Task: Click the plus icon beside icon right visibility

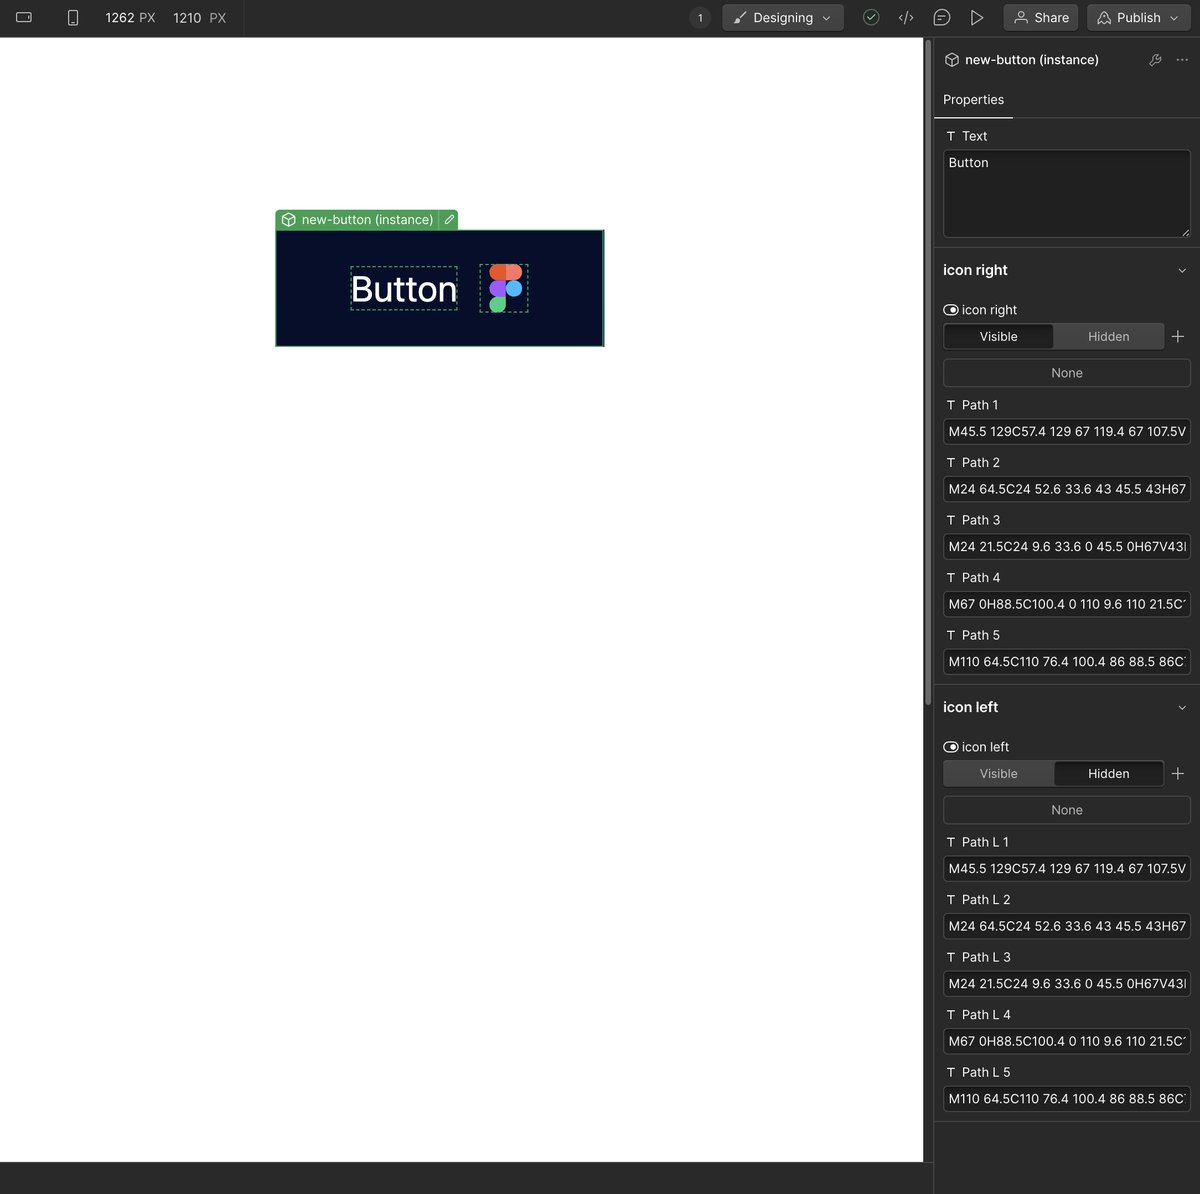Action: tap(1178, 337)
